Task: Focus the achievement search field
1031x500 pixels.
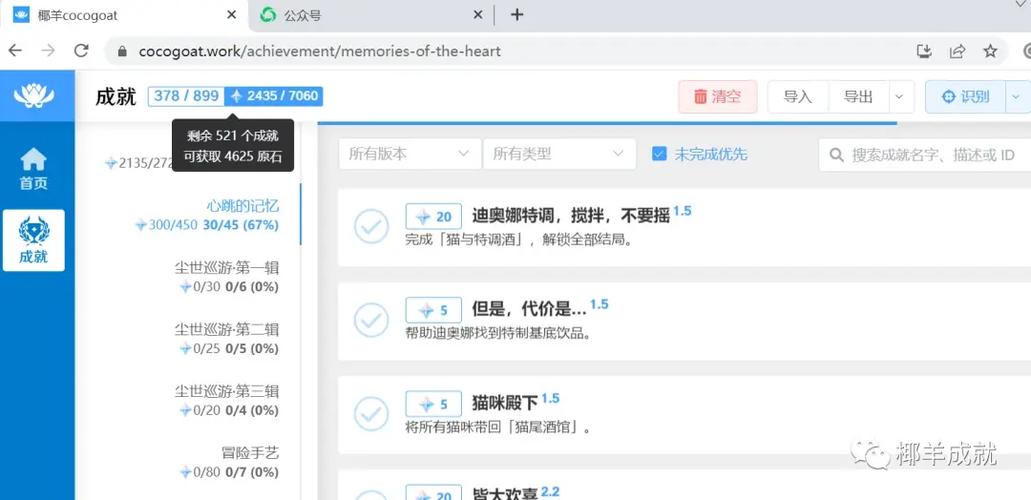Action: pos(927,155)
